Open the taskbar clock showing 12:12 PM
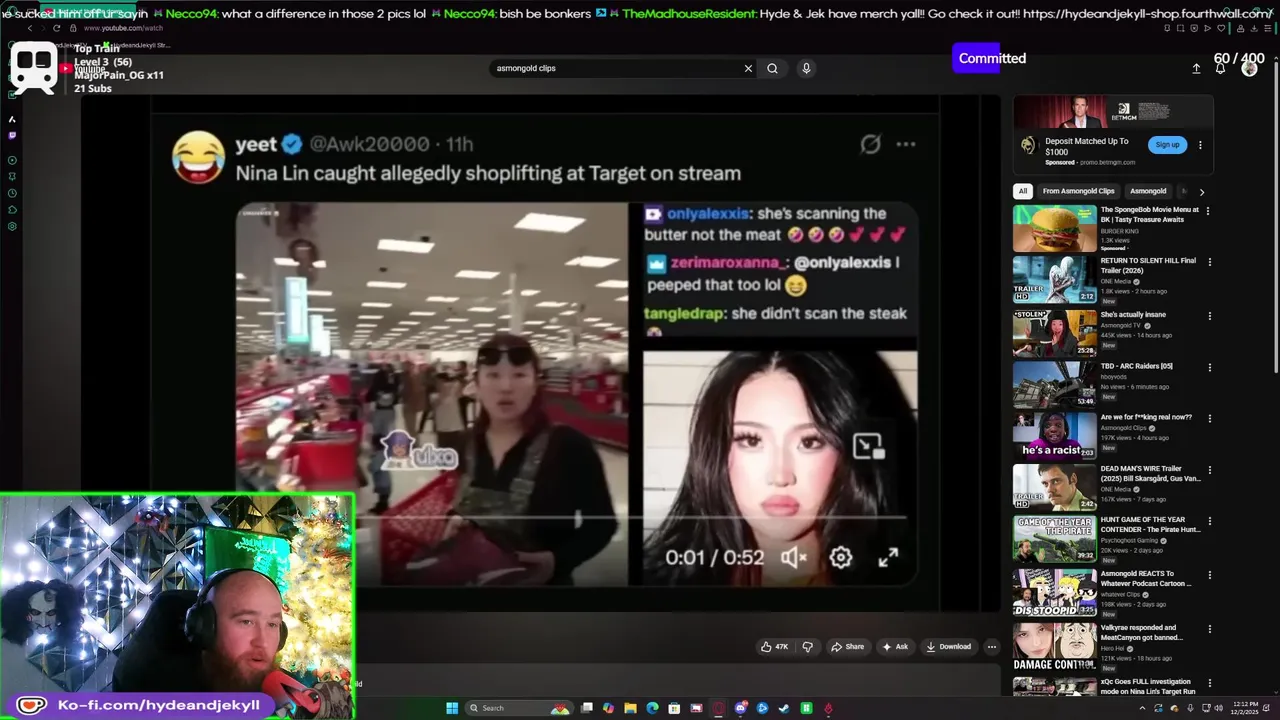 [x=1245, y=708]
